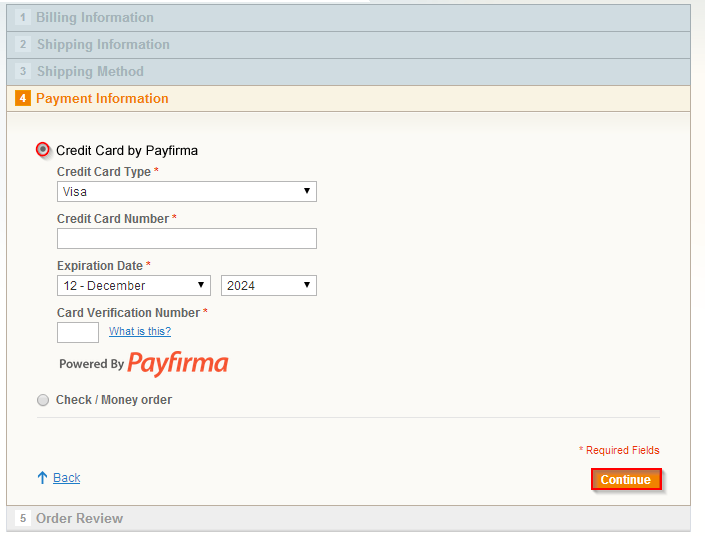Click the 'What is this?' link
Image resolution: width=705 pixels, height=536 pixels.
(140, 331)
